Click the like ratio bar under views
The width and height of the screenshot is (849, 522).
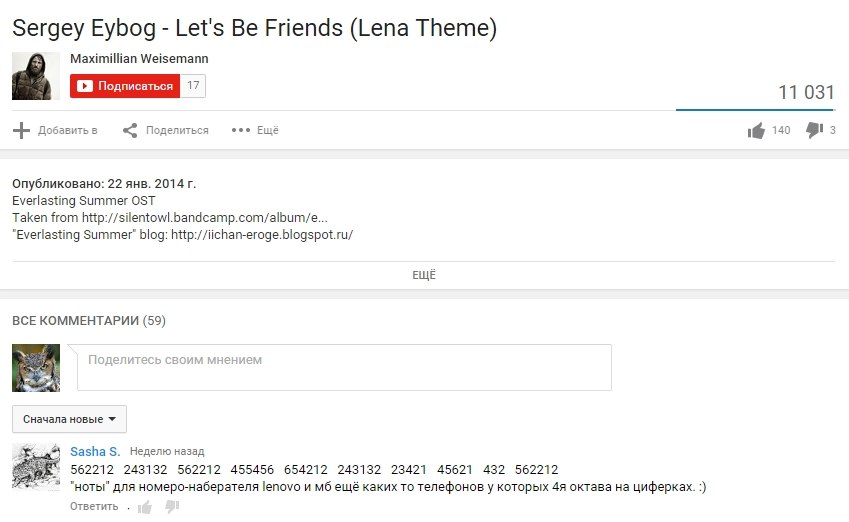point(755,110)
